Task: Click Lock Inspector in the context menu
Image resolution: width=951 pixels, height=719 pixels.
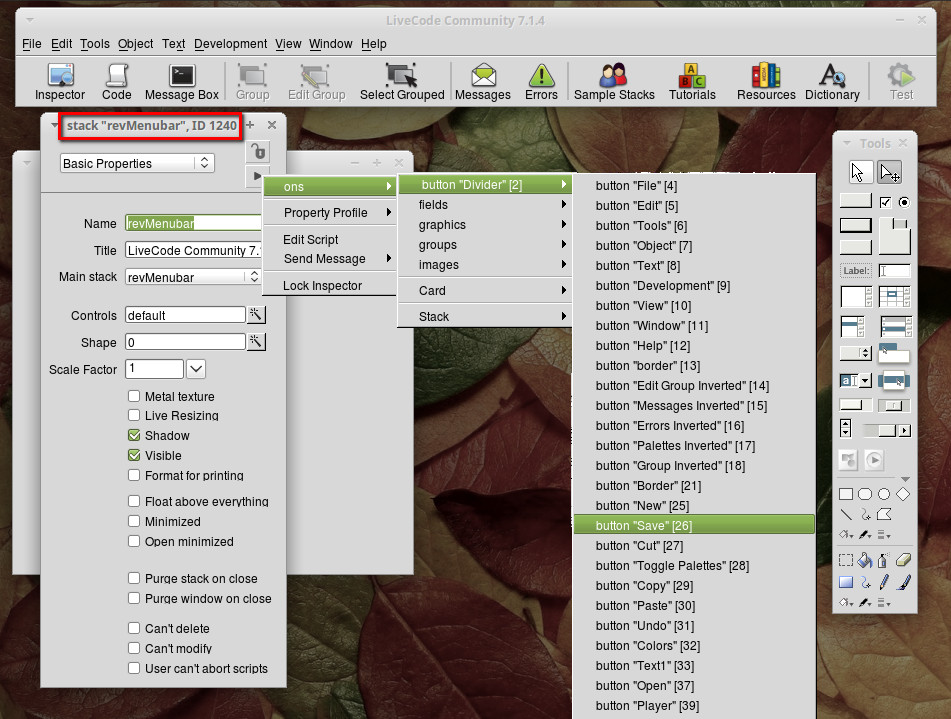Action: [x=322, y=285]
